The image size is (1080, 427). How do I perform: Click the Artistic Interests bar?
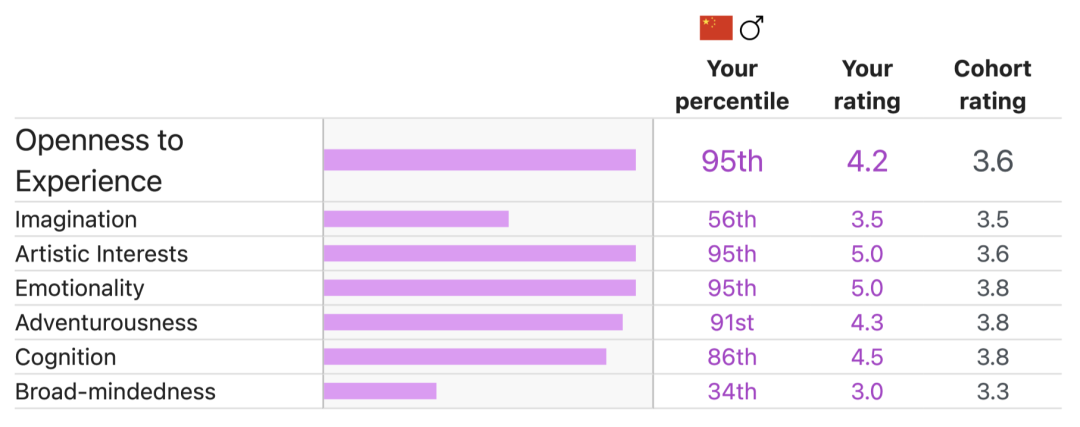[x=479, y=253]
